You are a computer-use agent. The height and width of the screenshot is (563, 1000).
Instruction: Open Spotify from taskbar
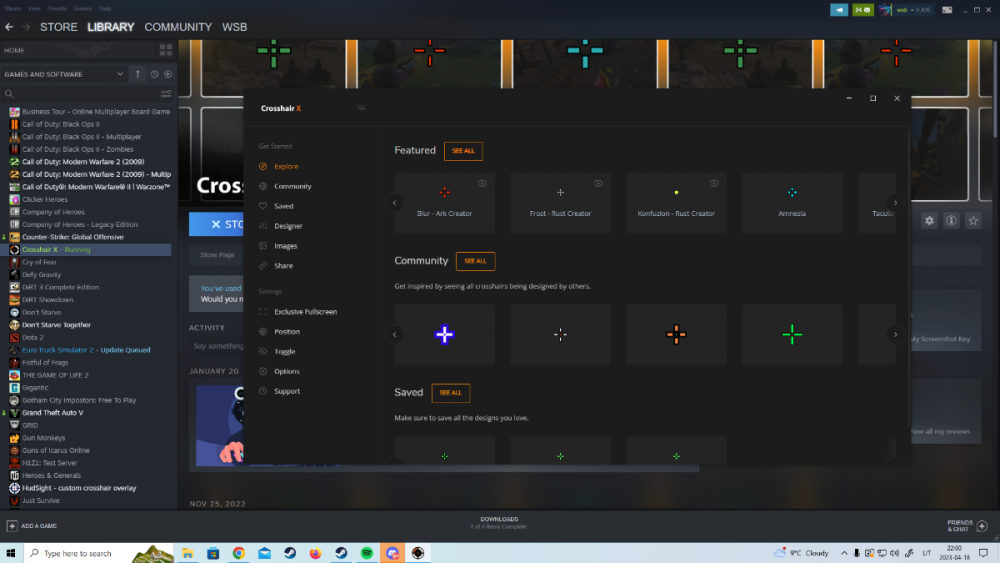pyautogui.click(x=367, y=553)
